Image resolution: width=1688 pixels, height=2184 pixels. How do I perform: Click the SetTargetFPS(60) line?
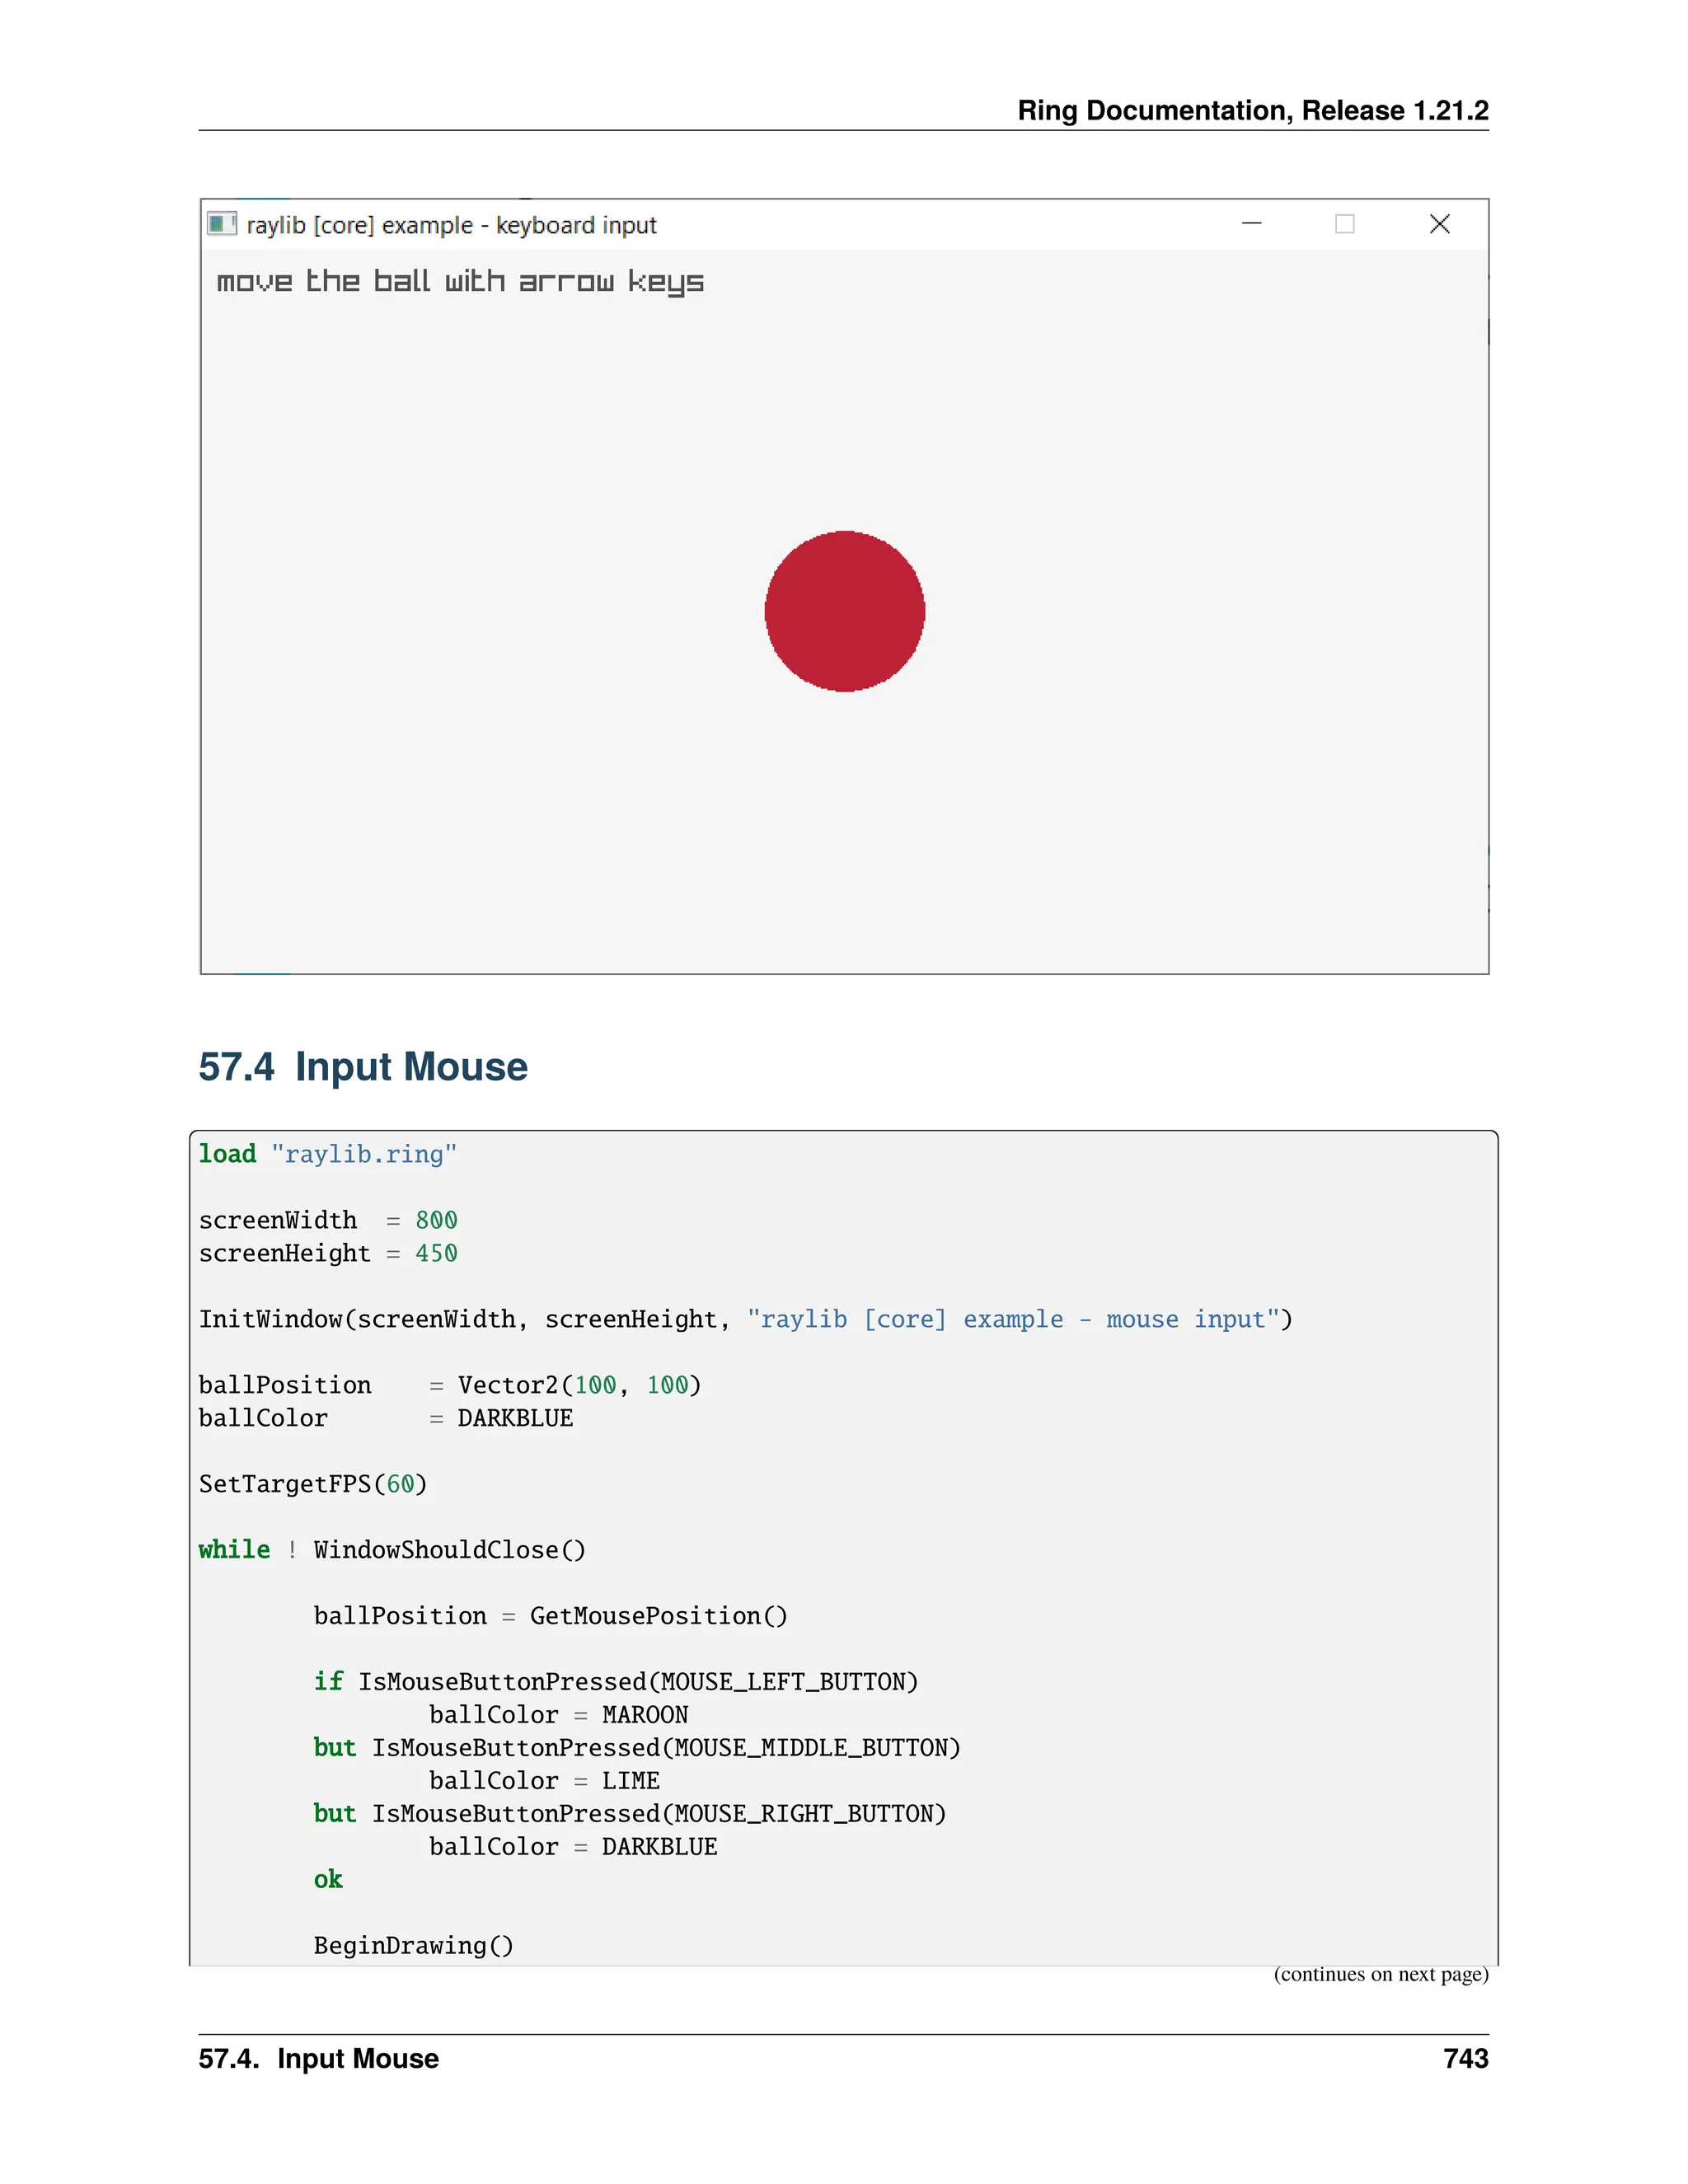click(313, 1484)
